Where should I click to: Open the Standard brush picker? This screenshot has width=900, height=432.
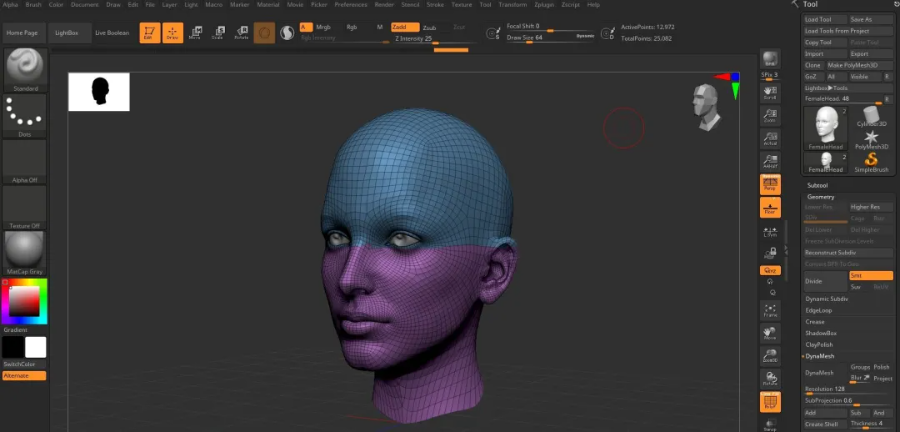pyautogui.click(x=25, y=70)
